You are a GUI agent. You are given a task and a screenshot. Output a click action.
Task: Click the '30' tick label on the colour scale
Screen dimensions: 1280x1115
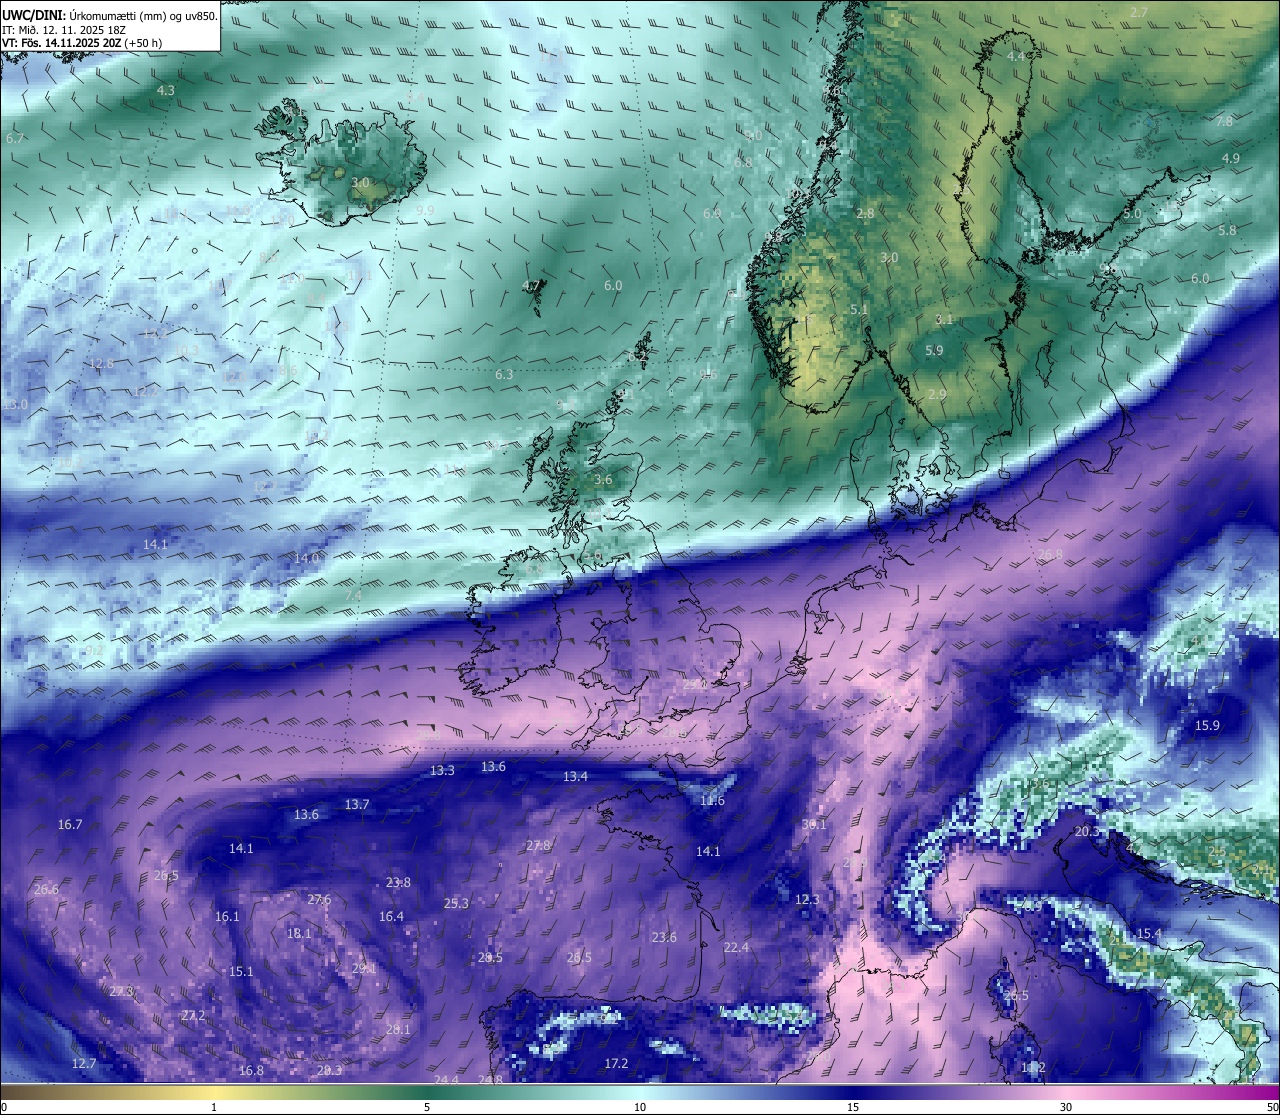point(1066,1107)
